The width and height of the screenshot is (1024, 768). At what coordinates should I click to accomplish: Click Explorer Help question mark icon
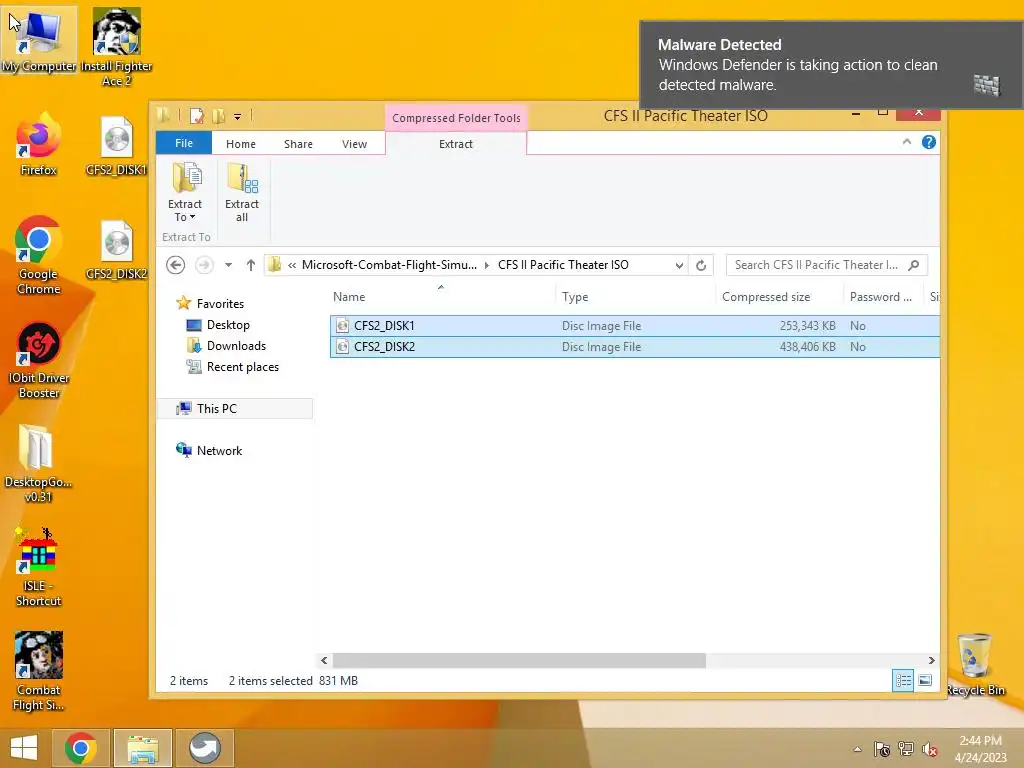929,142
